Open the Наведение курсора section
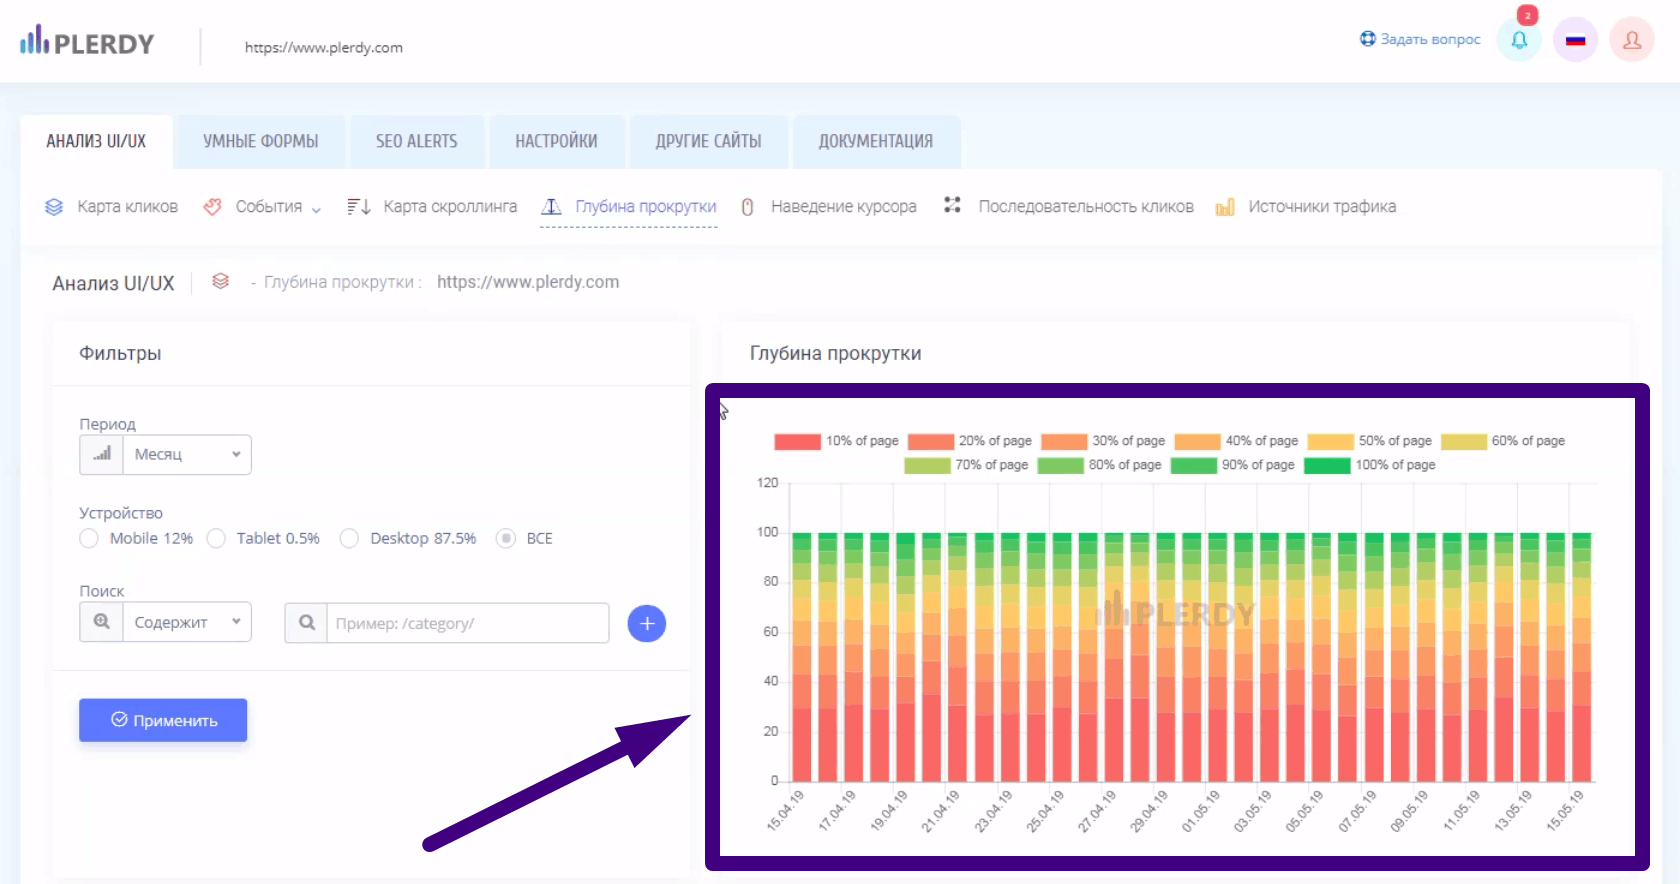 tap(843, 207)
